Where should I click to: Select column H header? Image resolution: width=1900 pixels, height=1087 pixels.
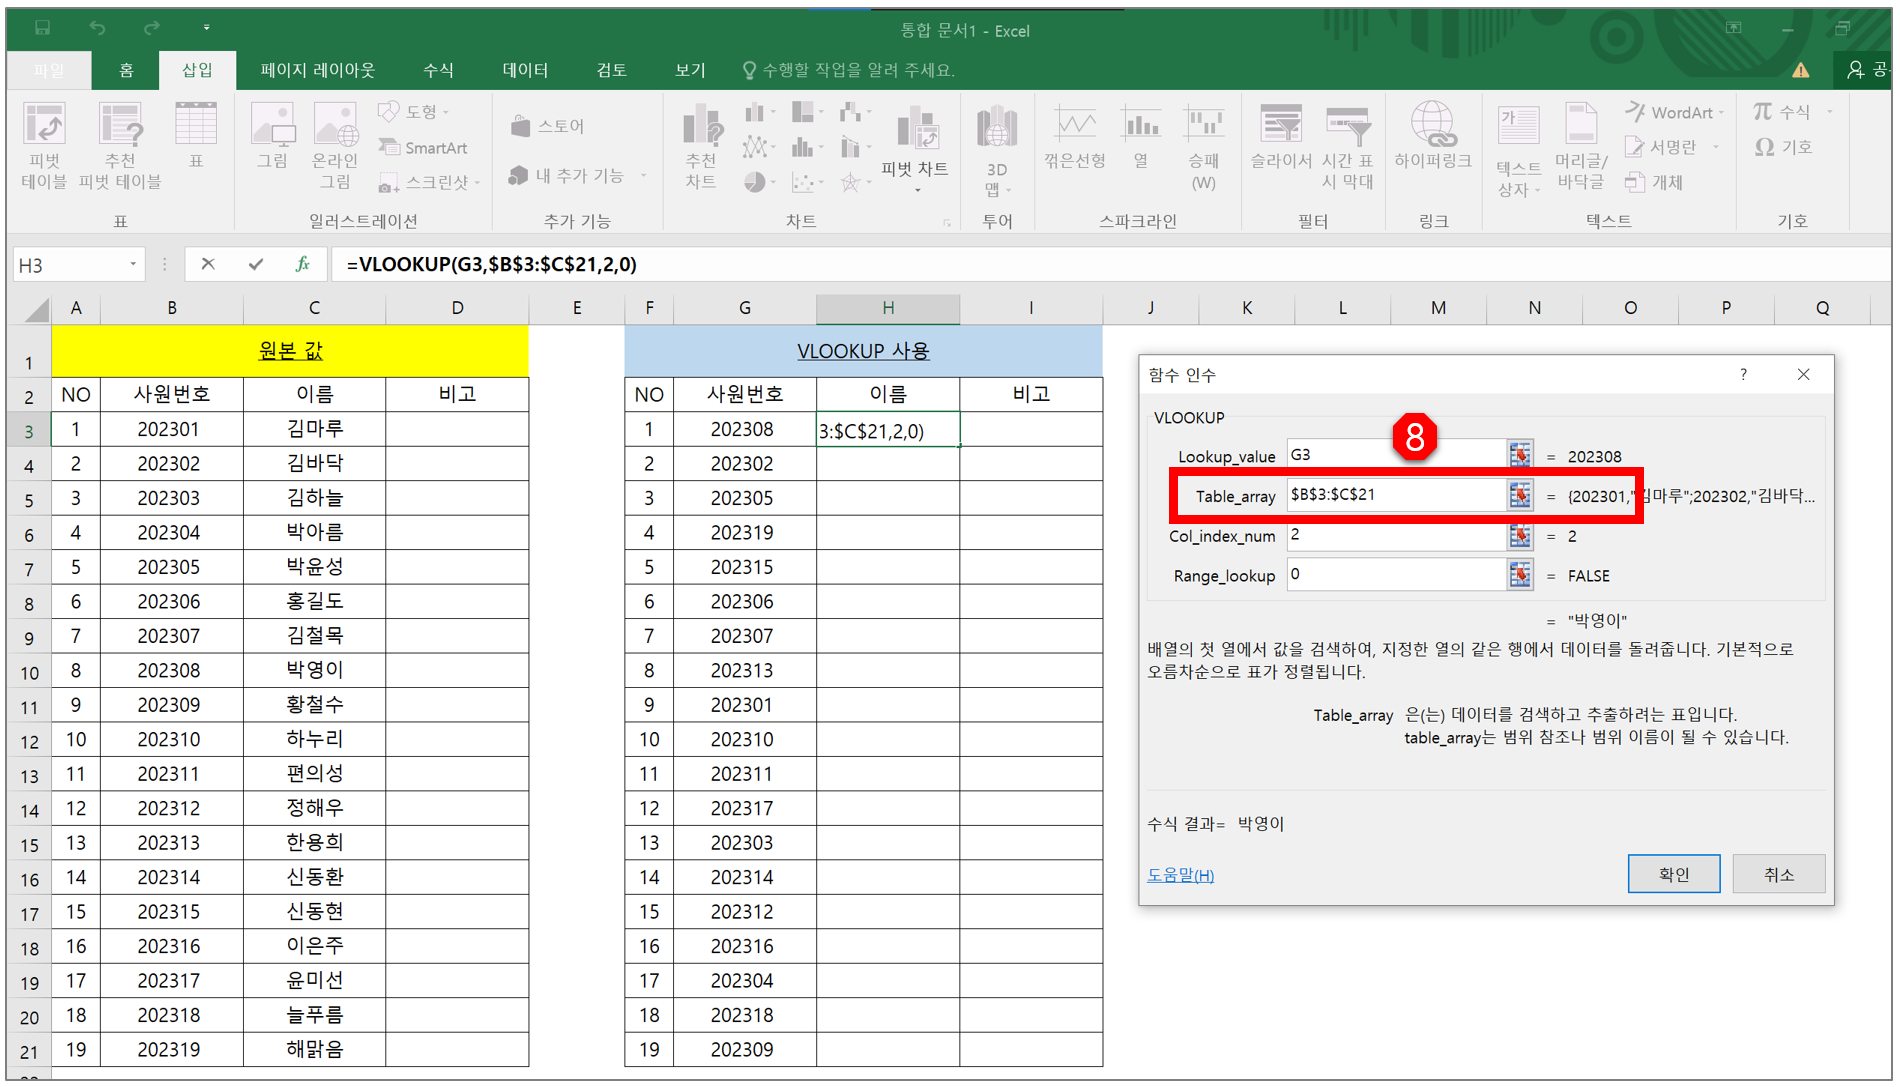(887, 308)
